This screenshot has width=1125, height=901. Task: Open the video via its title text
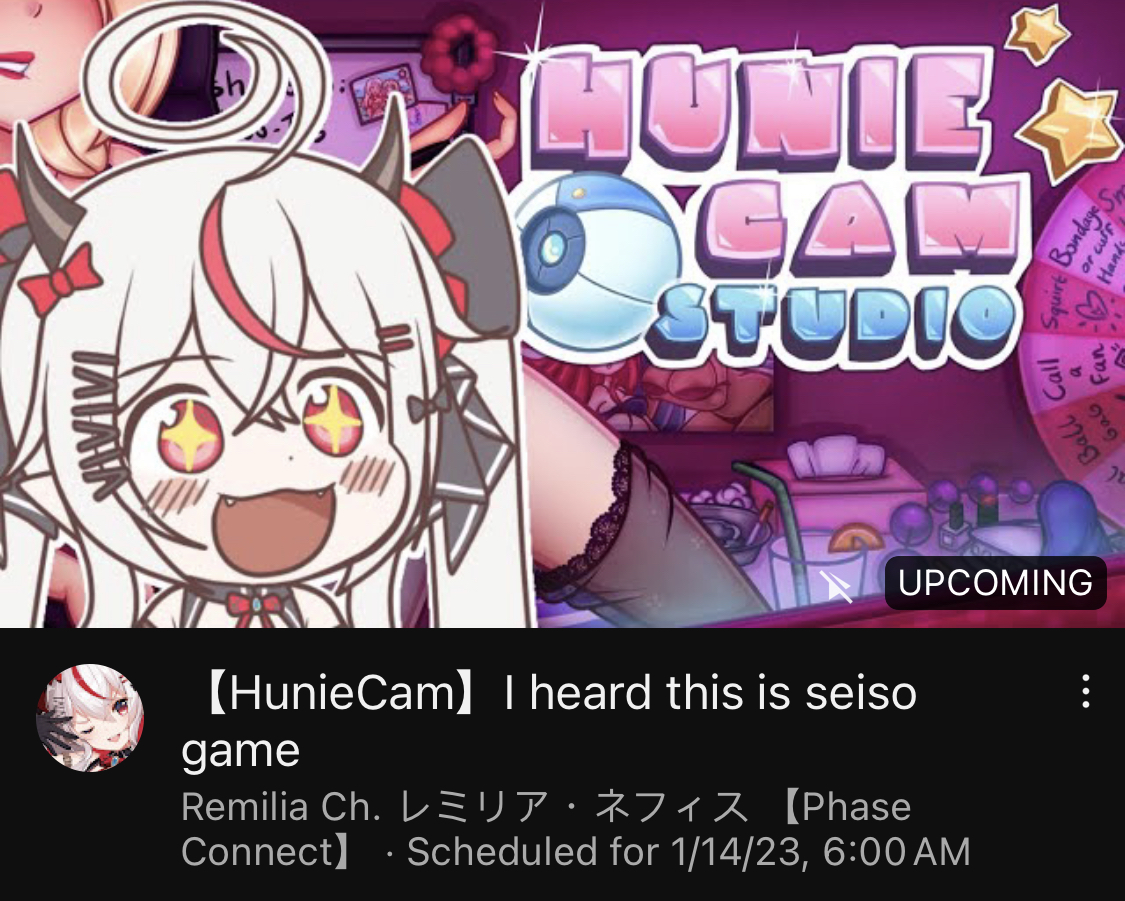coord(550,721)
